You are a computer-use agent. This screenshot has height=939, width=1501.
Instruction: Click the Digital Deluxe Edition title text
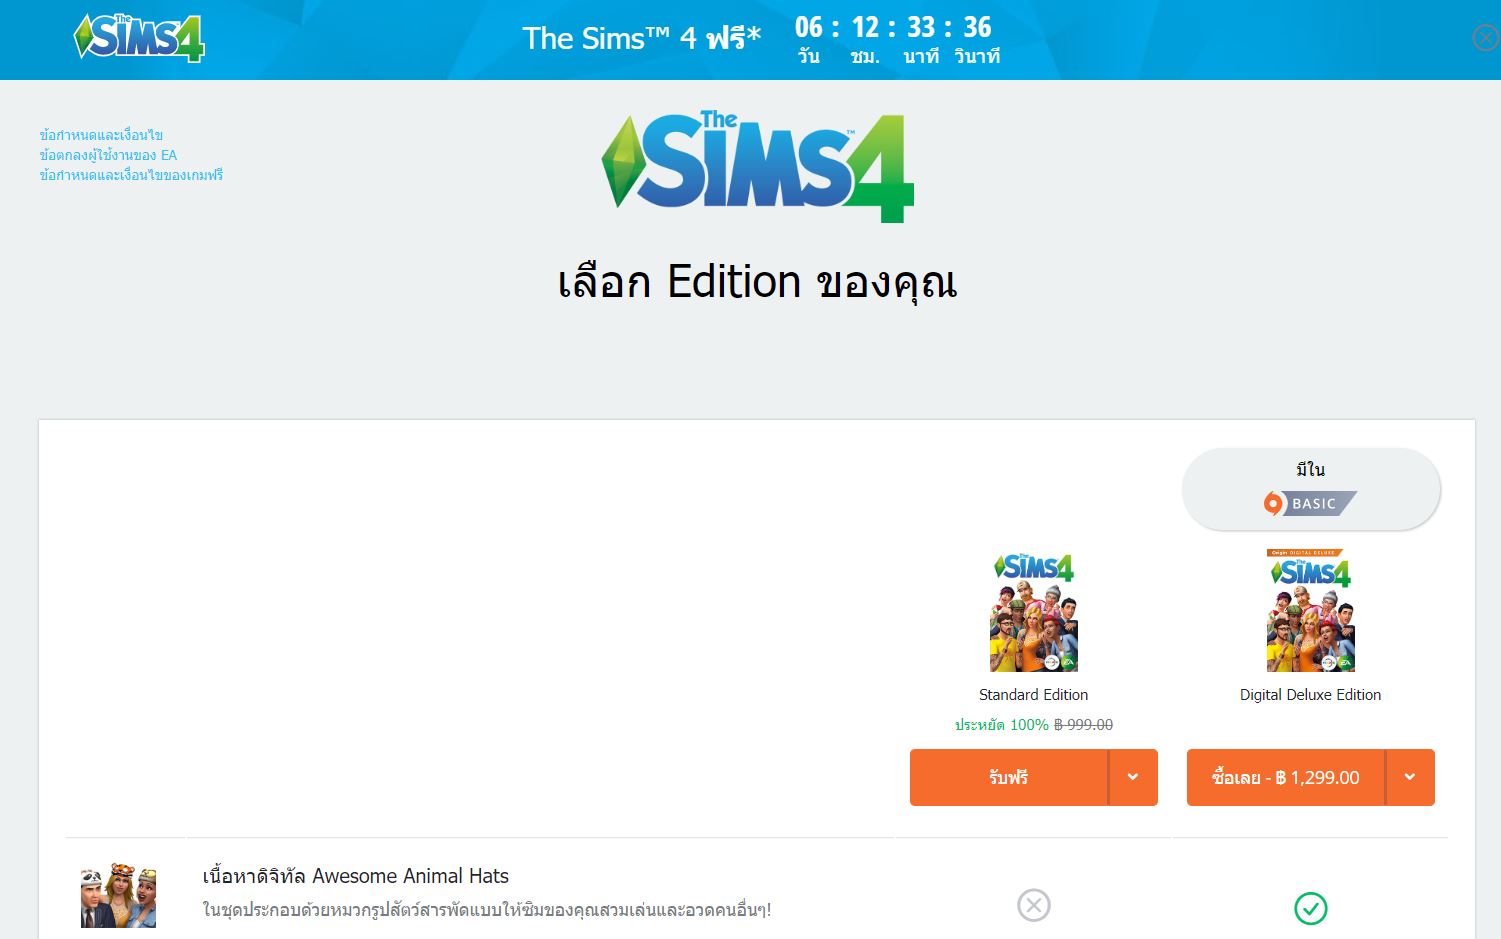[1310, 695]
